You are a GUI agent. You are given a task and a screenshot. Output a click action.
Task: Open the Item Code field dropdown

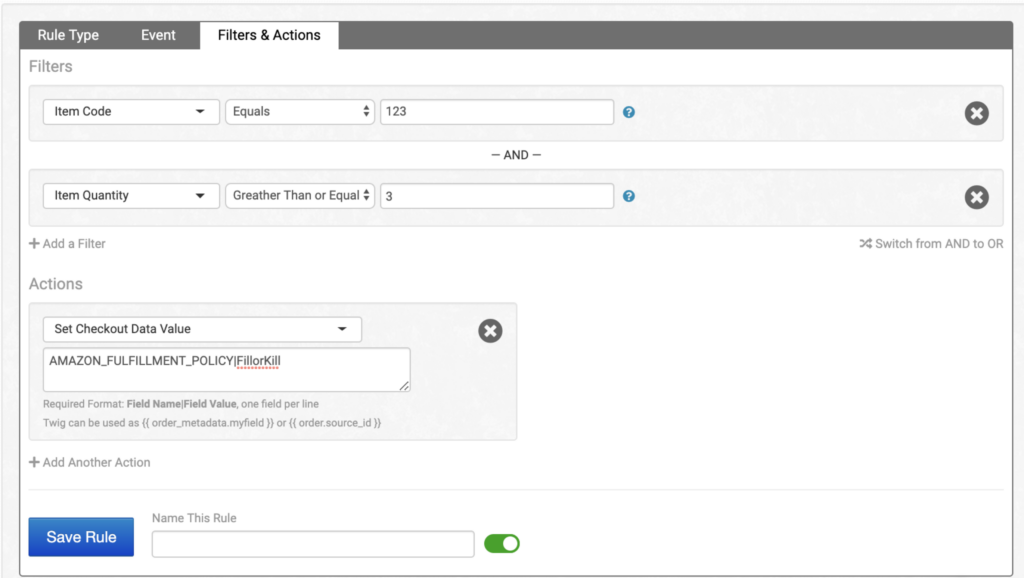pos(131,112)
